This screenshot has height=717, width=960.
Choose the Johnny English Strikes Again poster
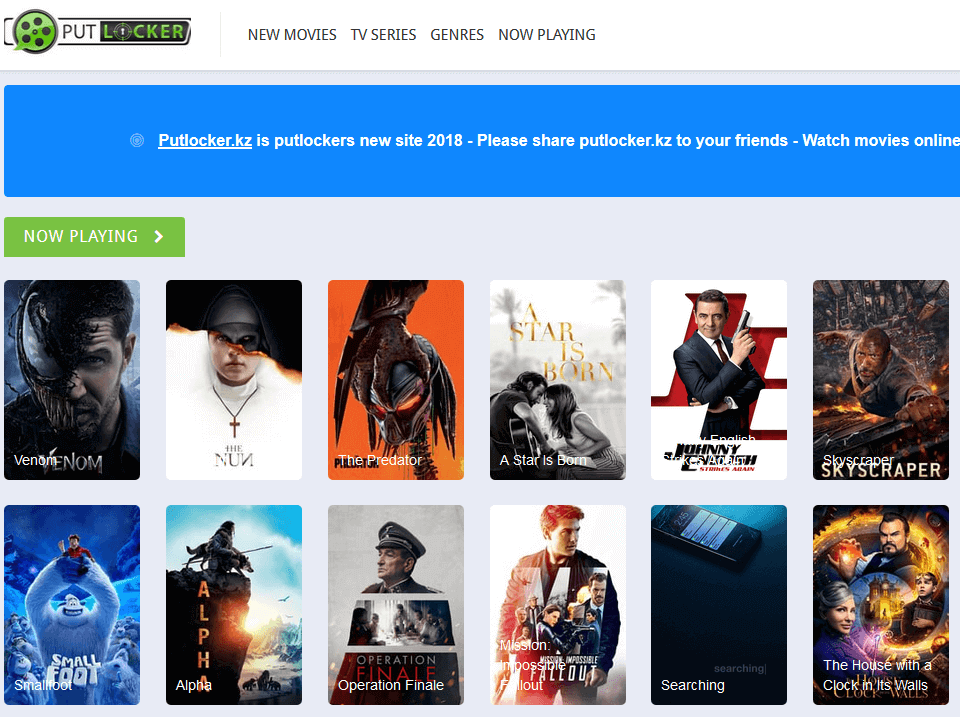click(x=719, y=380)
